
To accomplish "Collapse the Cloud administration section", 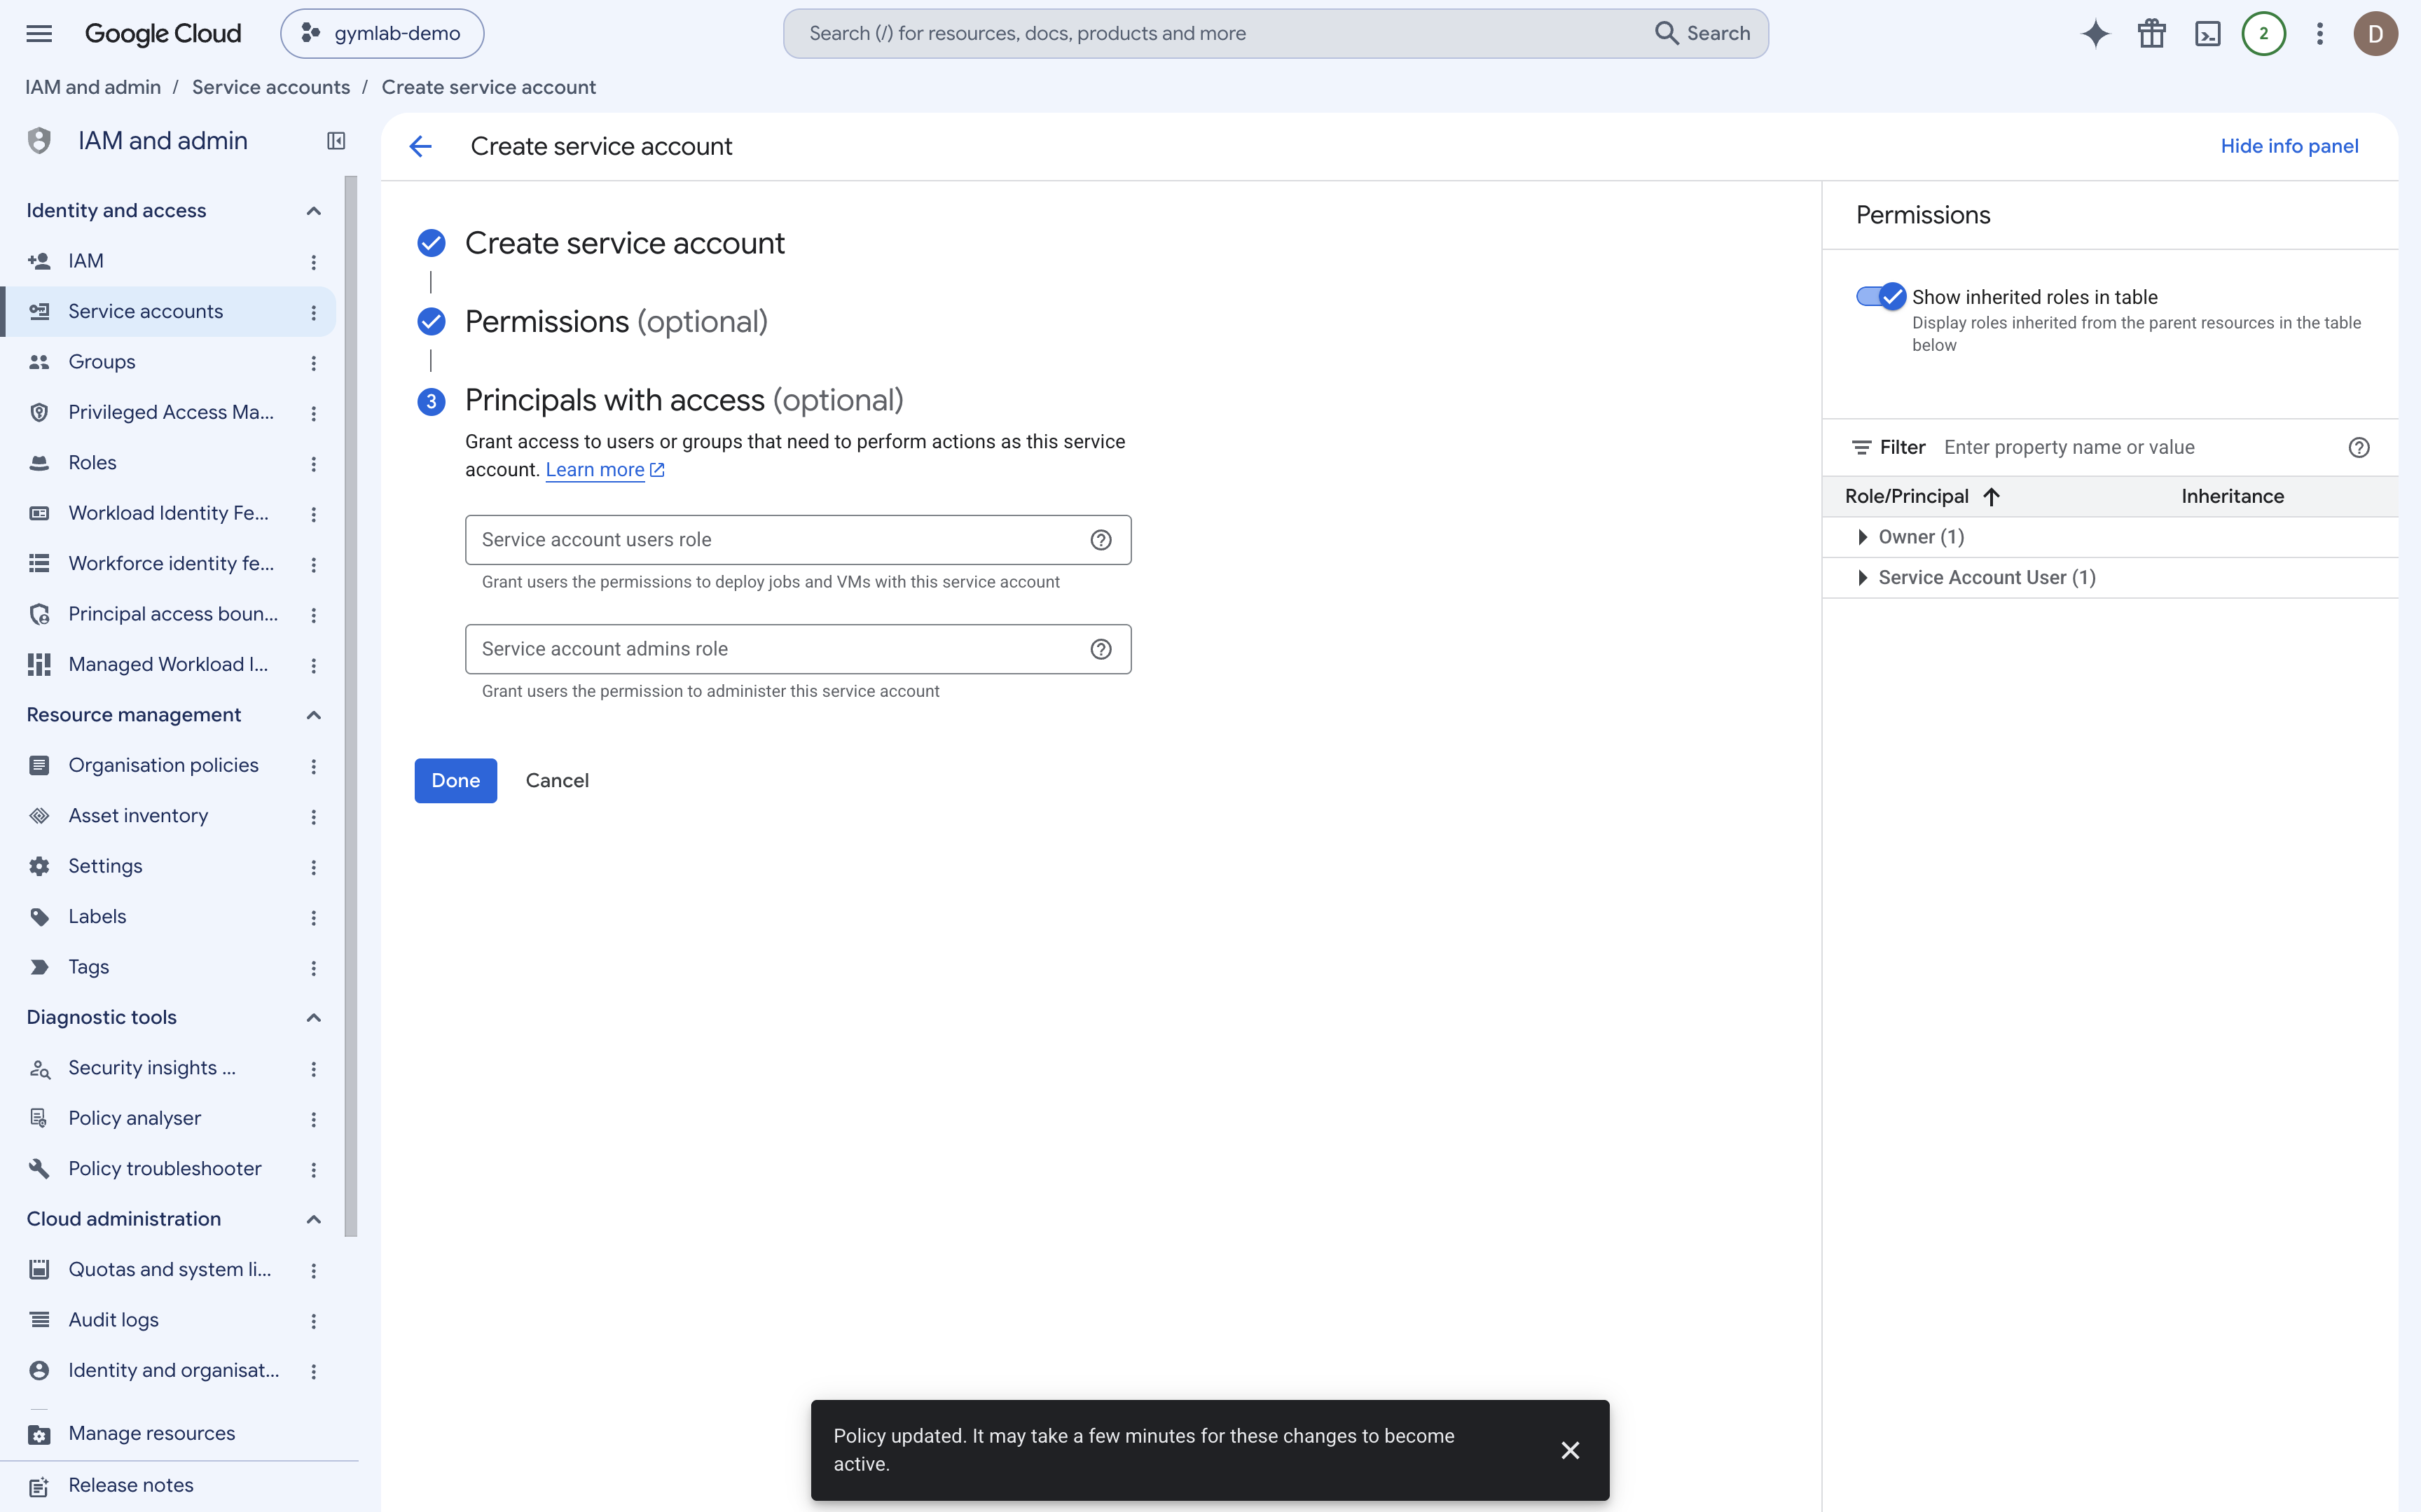I will (313, 1219).
